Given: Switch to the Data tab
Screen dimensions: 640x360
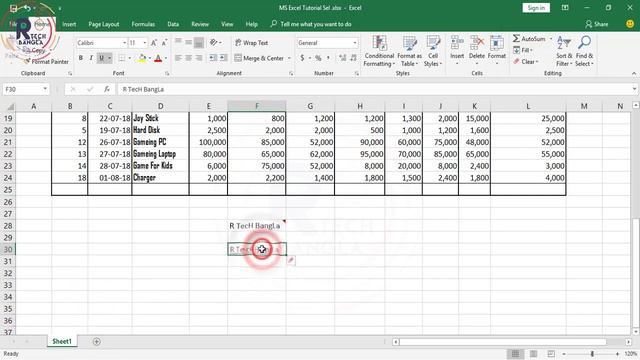Looking at the screenshot, I should [x=173, y=24].
